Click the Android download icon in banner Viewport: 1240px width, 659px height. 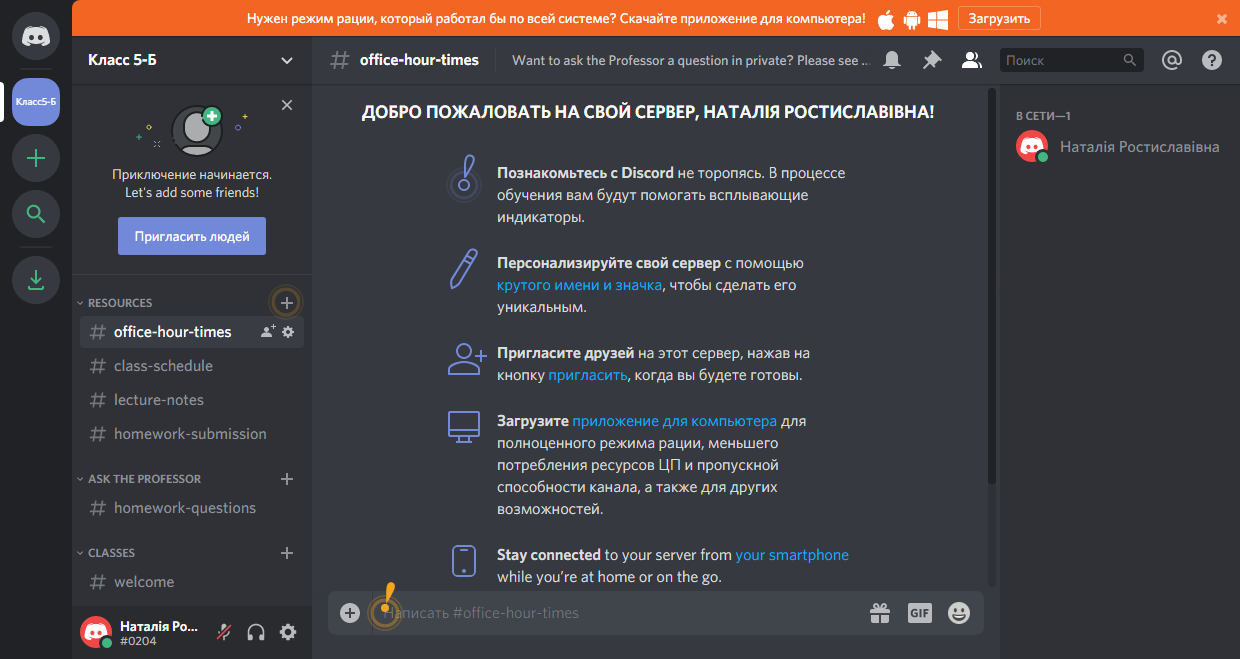point(911,19)
